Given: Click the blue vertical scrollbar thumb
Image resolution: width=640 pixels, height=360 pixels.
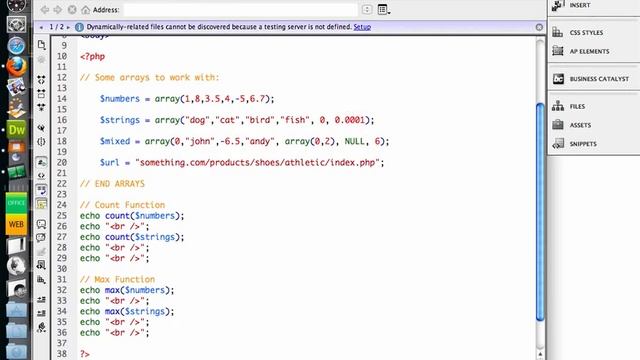Looking at the screenshot, I should coord(540,212).
